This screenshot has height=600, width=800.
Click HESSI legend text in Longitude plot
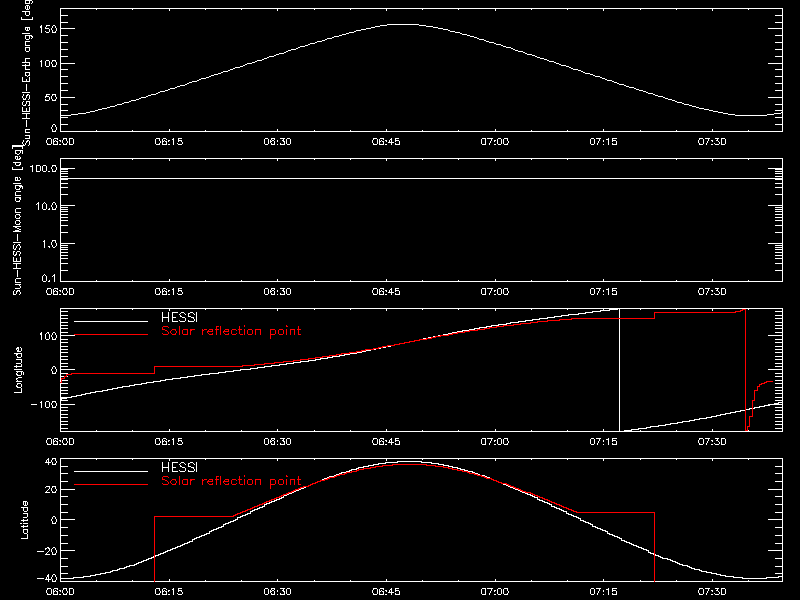(179, 317)
